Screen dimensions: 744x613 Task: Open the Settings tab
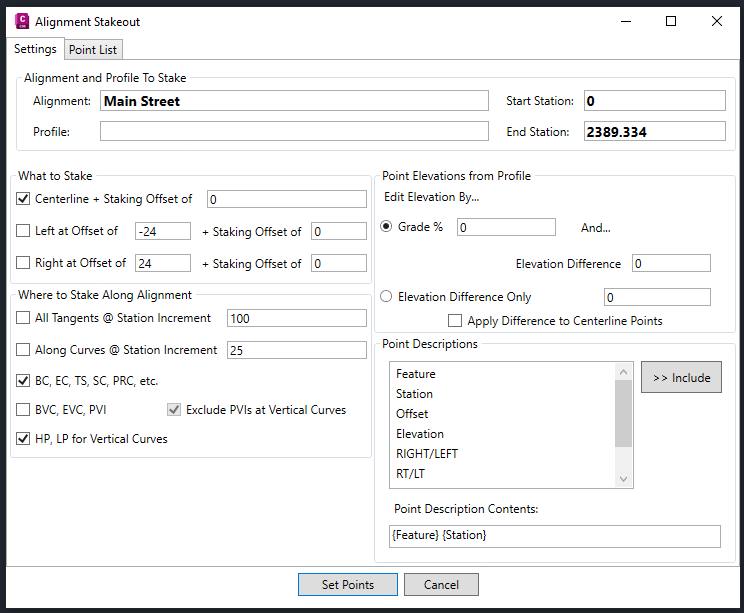point(35,49)
